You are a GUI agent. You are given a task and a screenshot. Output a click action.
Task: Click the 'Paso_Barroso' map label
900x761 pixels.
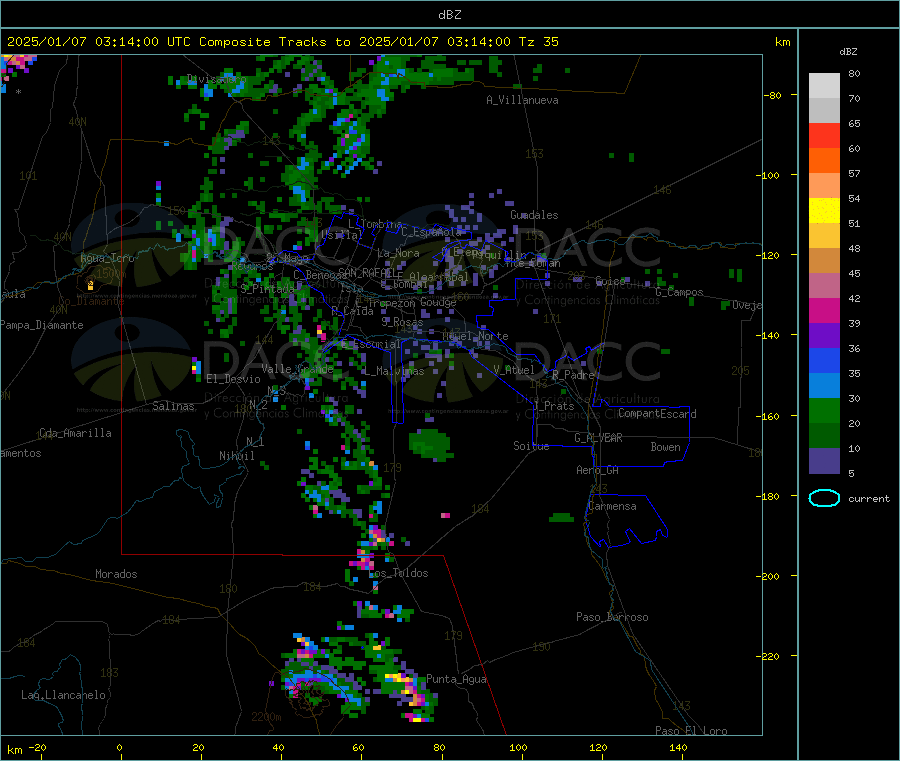click(612, 618)
